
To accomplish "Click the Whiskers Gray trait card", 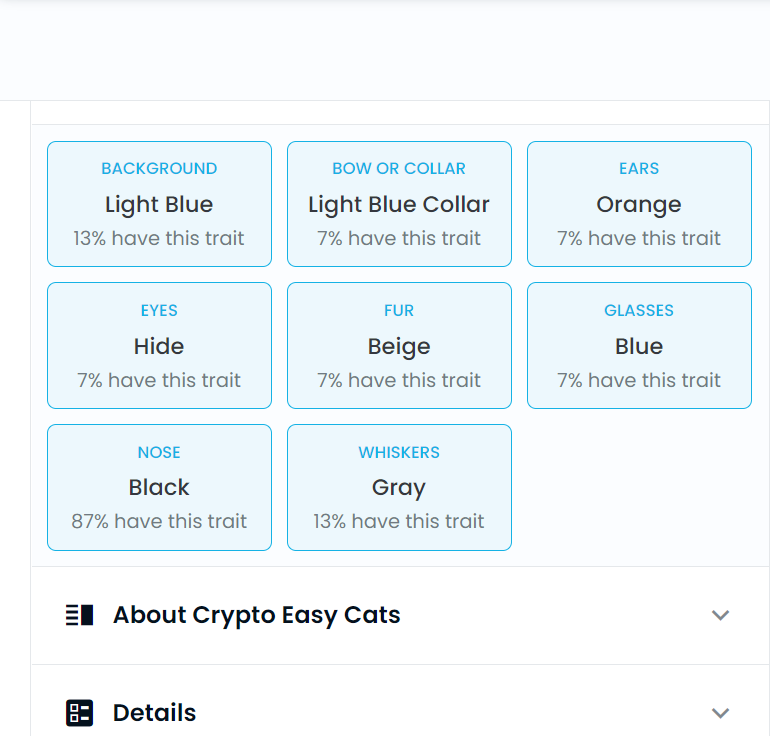I will pyautogui.click(x=399, y=487).
